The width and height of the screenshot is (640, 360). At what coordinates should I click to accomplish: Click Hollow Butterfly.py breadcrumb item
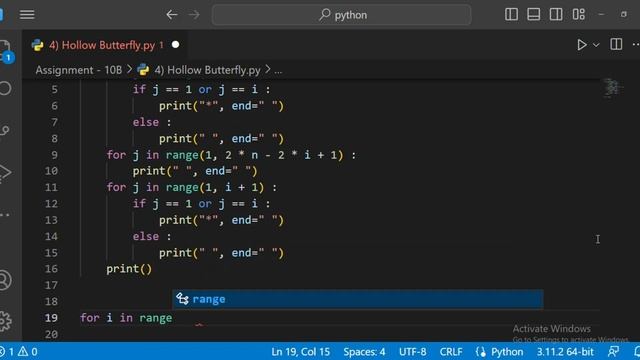click(x=207, y=70)
